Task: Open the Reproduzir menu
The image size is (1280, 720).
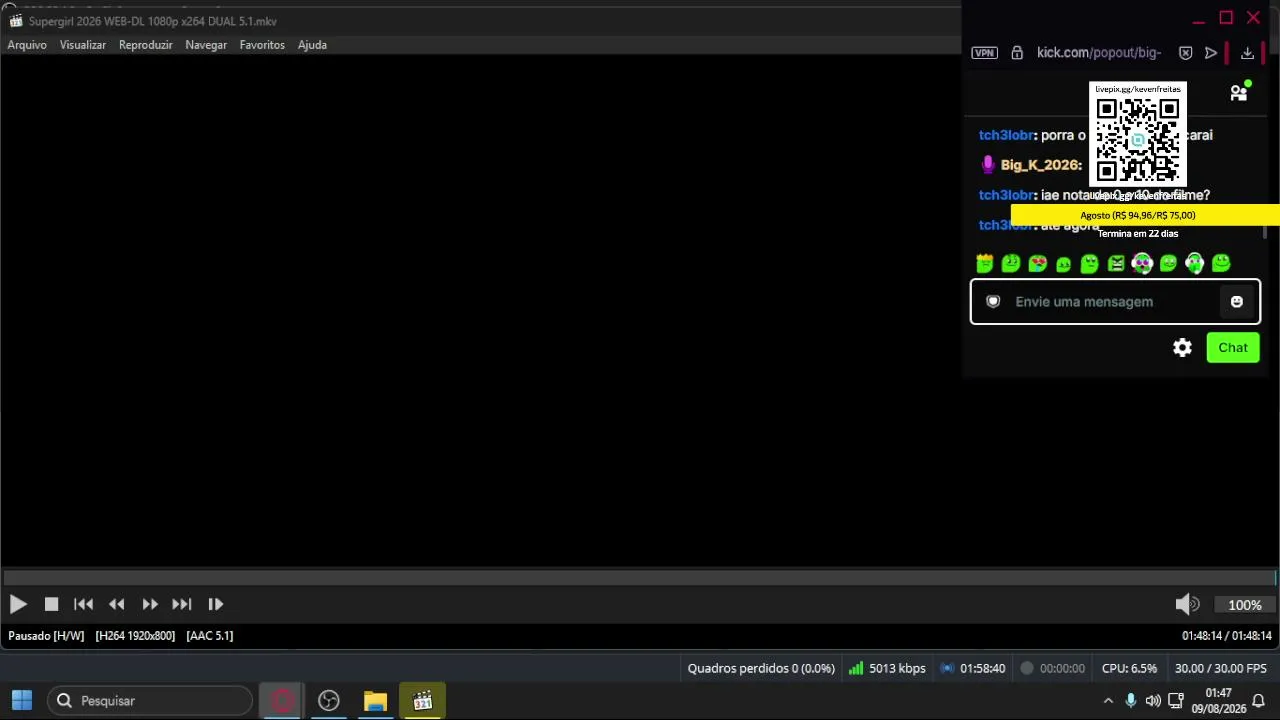Action: coord(146,45)
